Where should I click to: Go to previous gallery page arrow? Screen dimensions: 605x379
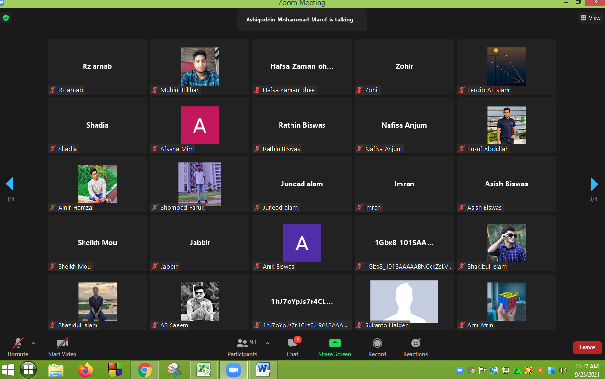pos(10,184)
